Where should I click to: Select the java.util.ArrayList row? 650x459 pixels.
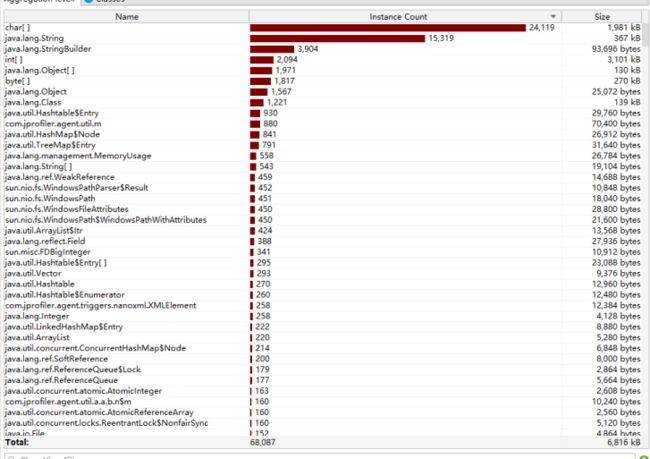coord(323,337)
